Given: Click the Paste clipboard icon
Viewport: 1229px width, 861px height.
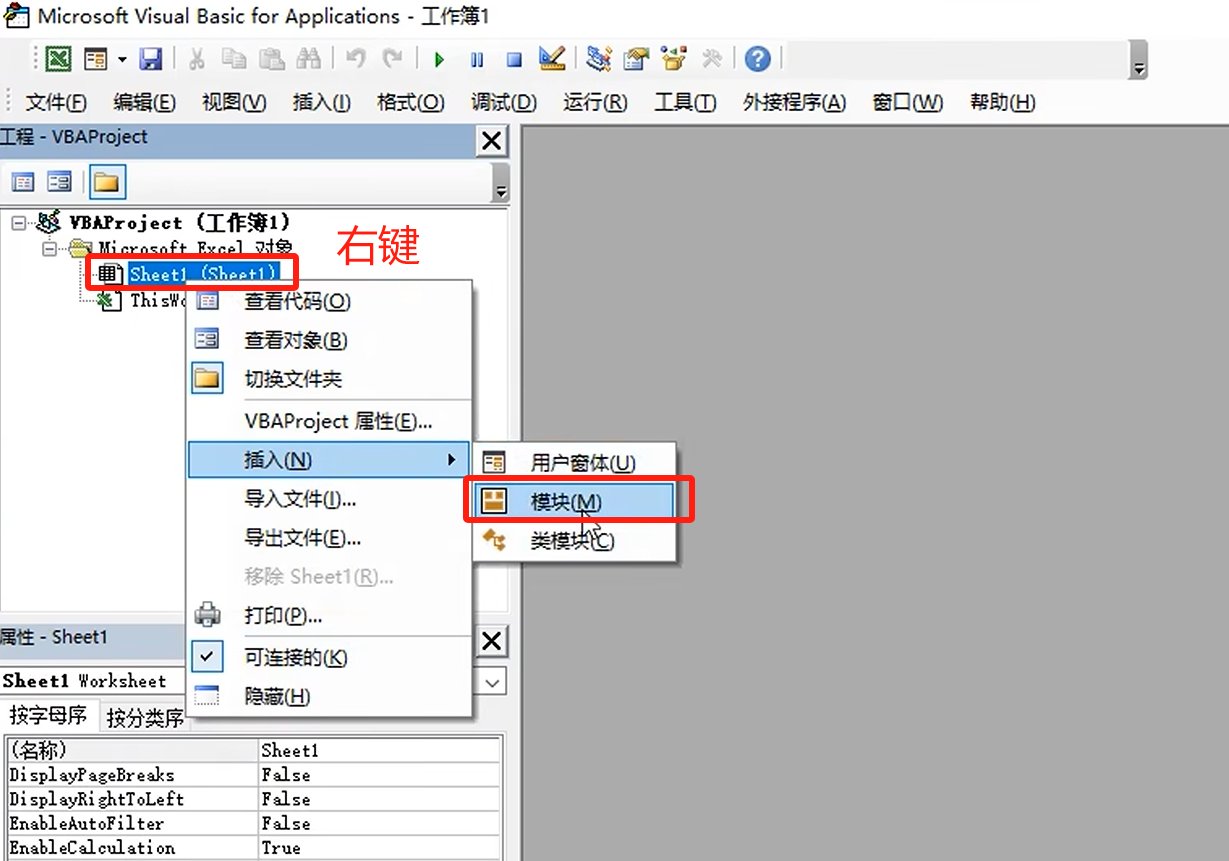Looking at the screenshot, I should (x=271, y=59).
